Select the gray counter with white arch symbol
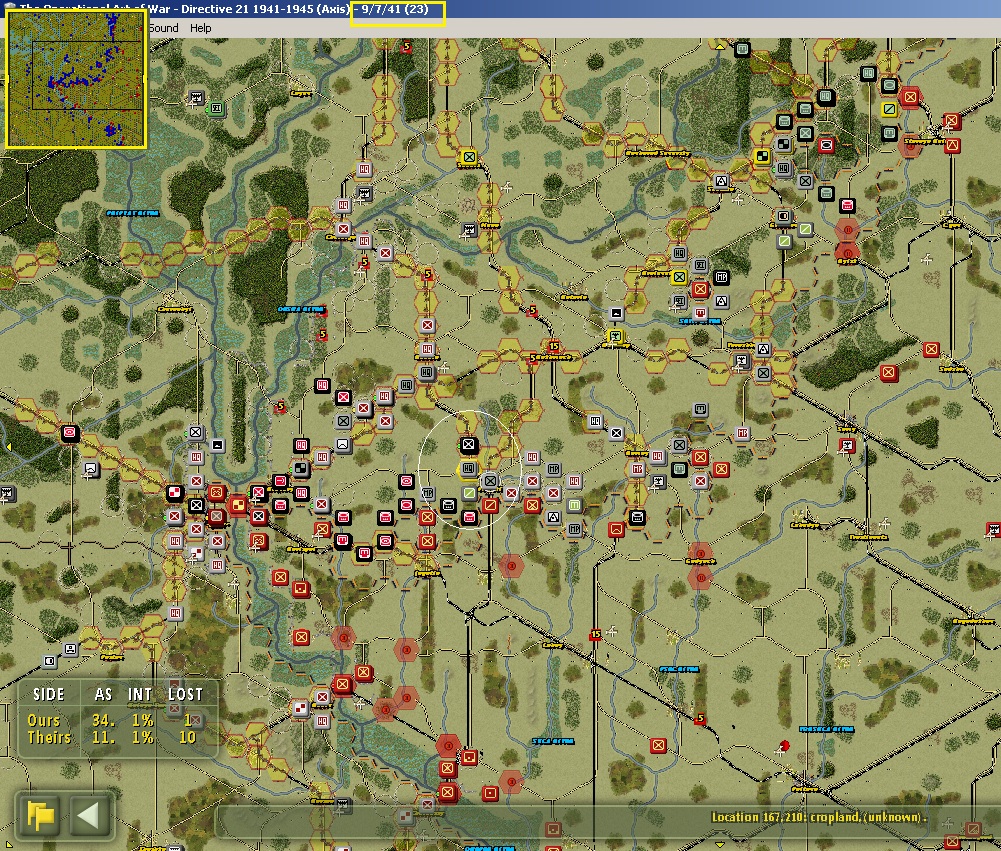Image resolution: width=1001 pixels, height=851 pixels. 343,444
